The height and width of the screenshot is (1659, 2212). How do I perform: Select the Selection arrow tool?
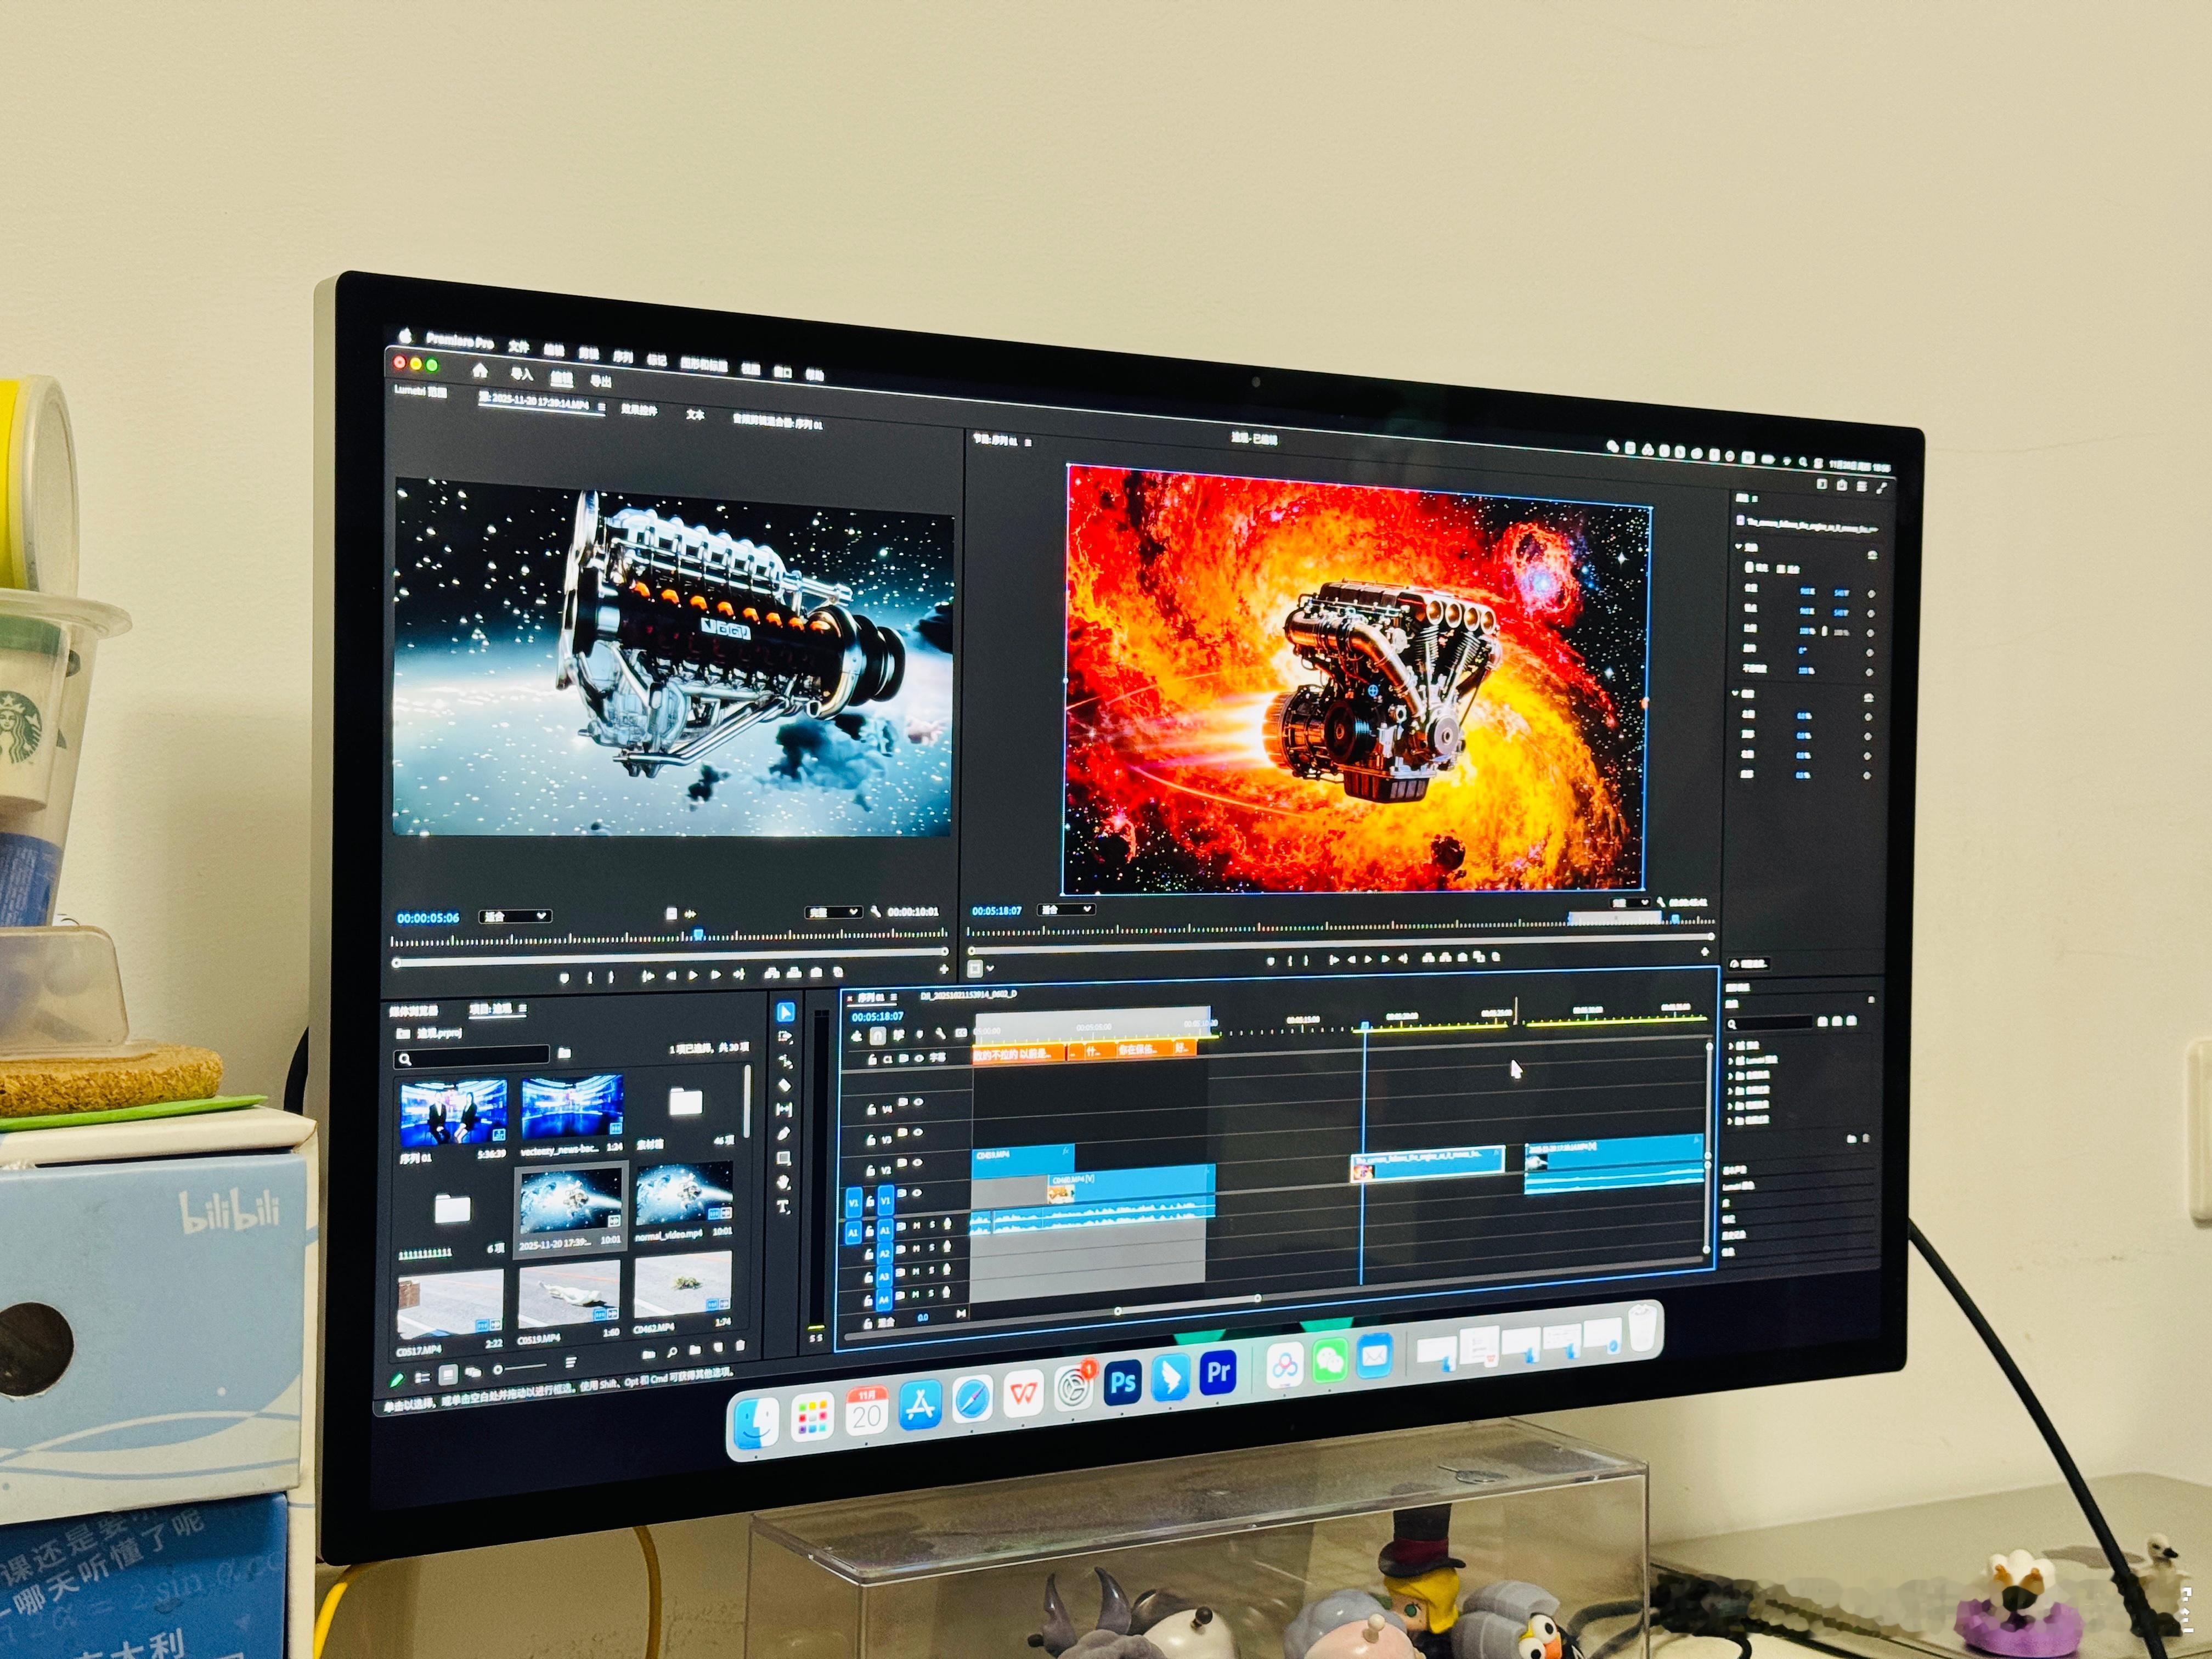coord(785,1013)
